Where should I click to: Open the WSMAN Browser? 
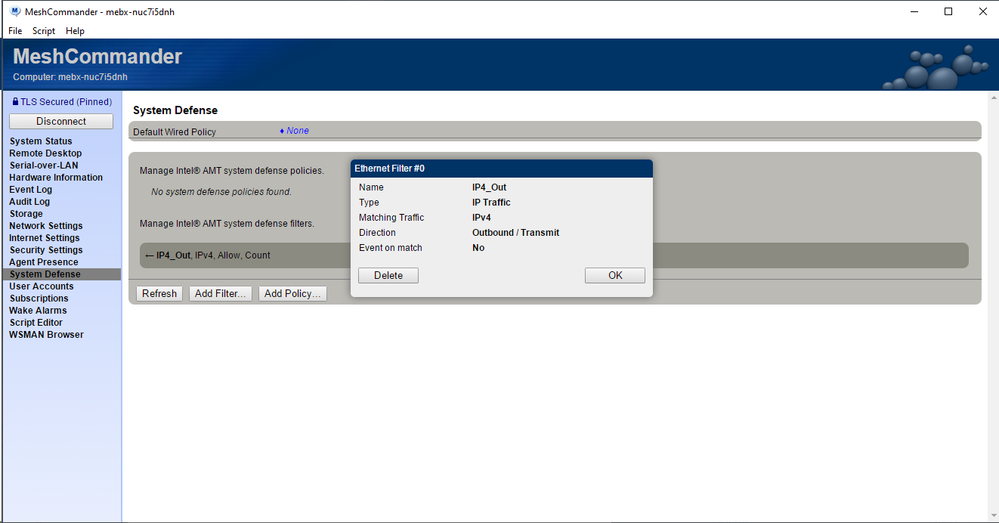pos(46,335)
